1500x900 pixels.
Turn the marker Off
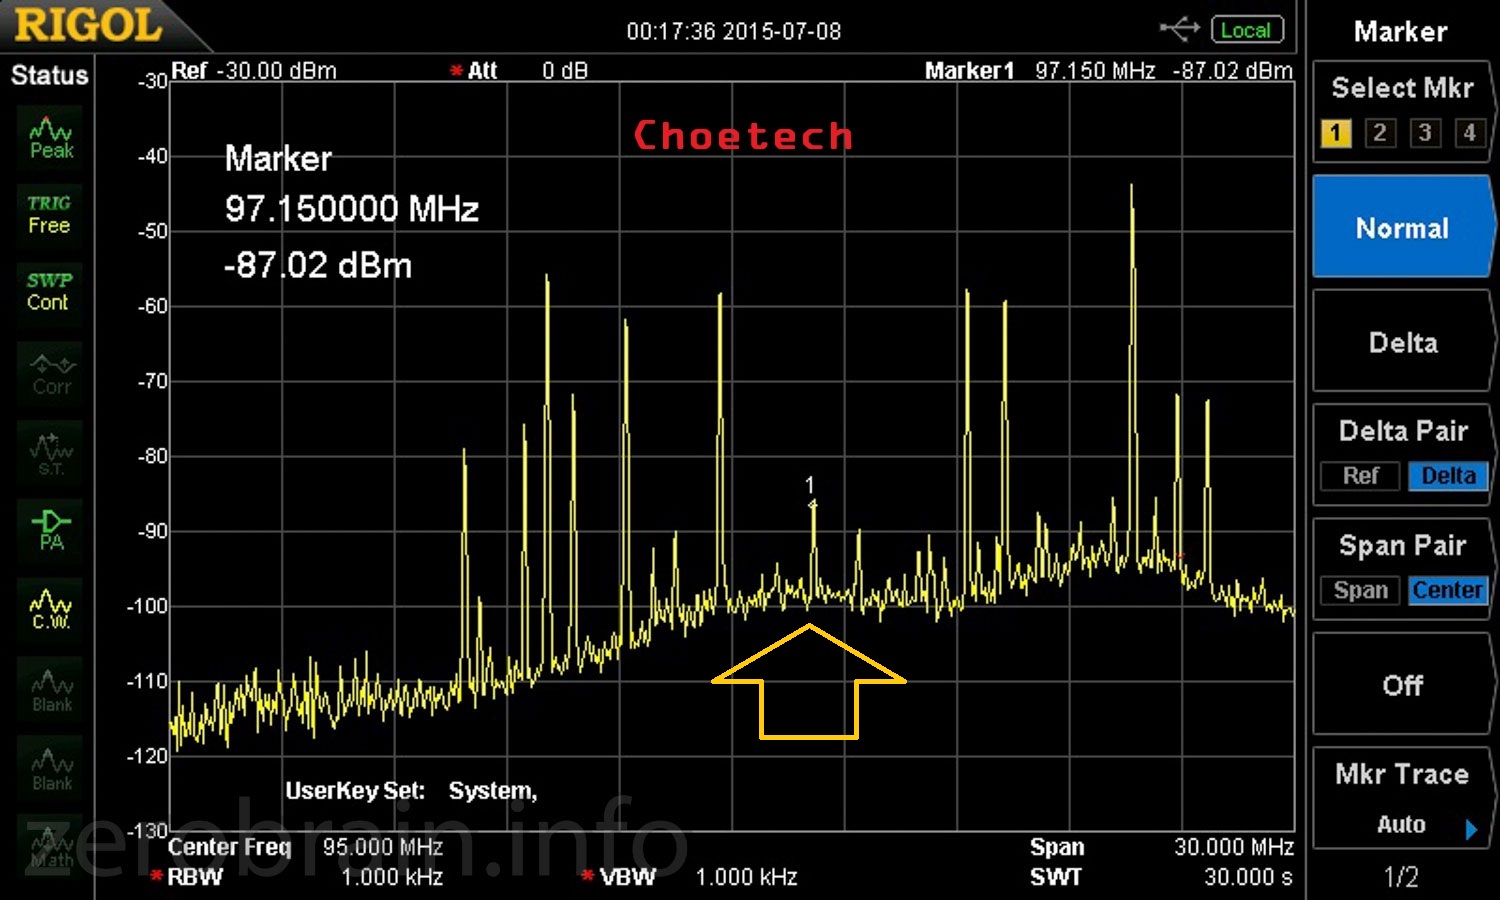click(x=1402, y=685)
